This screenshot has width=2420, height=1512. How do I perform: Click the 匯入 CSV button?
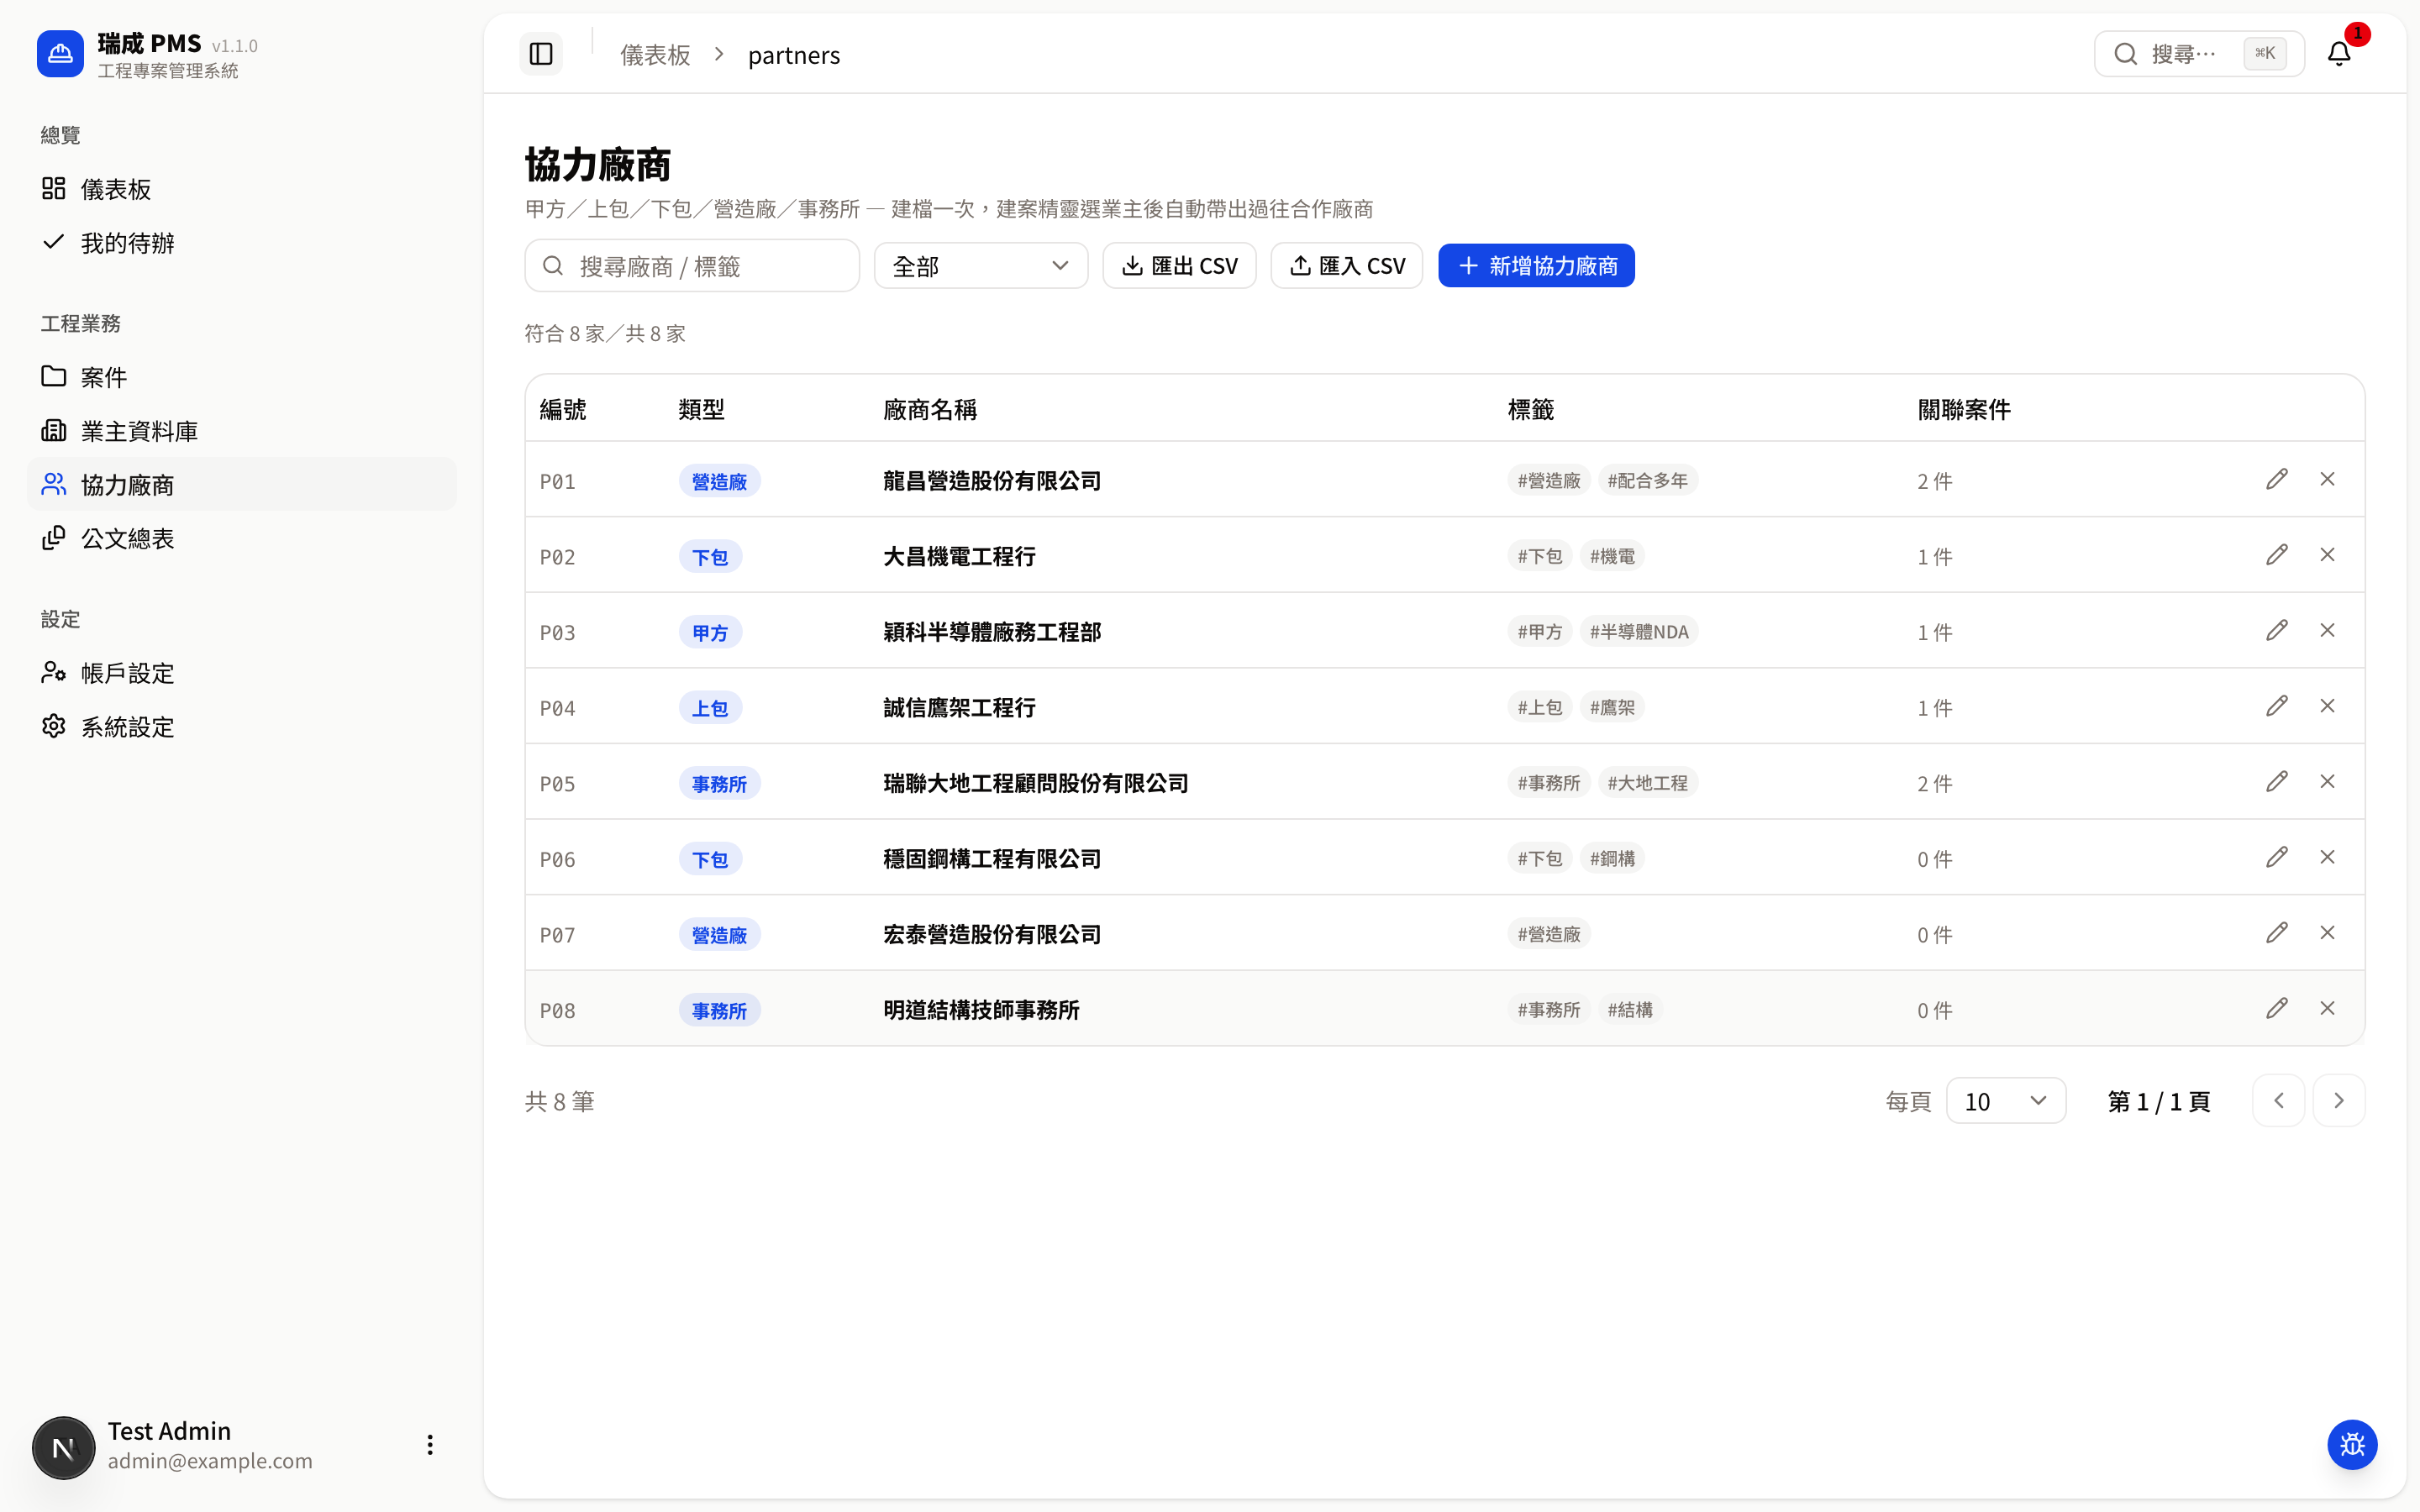click(x=1347, y=266)
